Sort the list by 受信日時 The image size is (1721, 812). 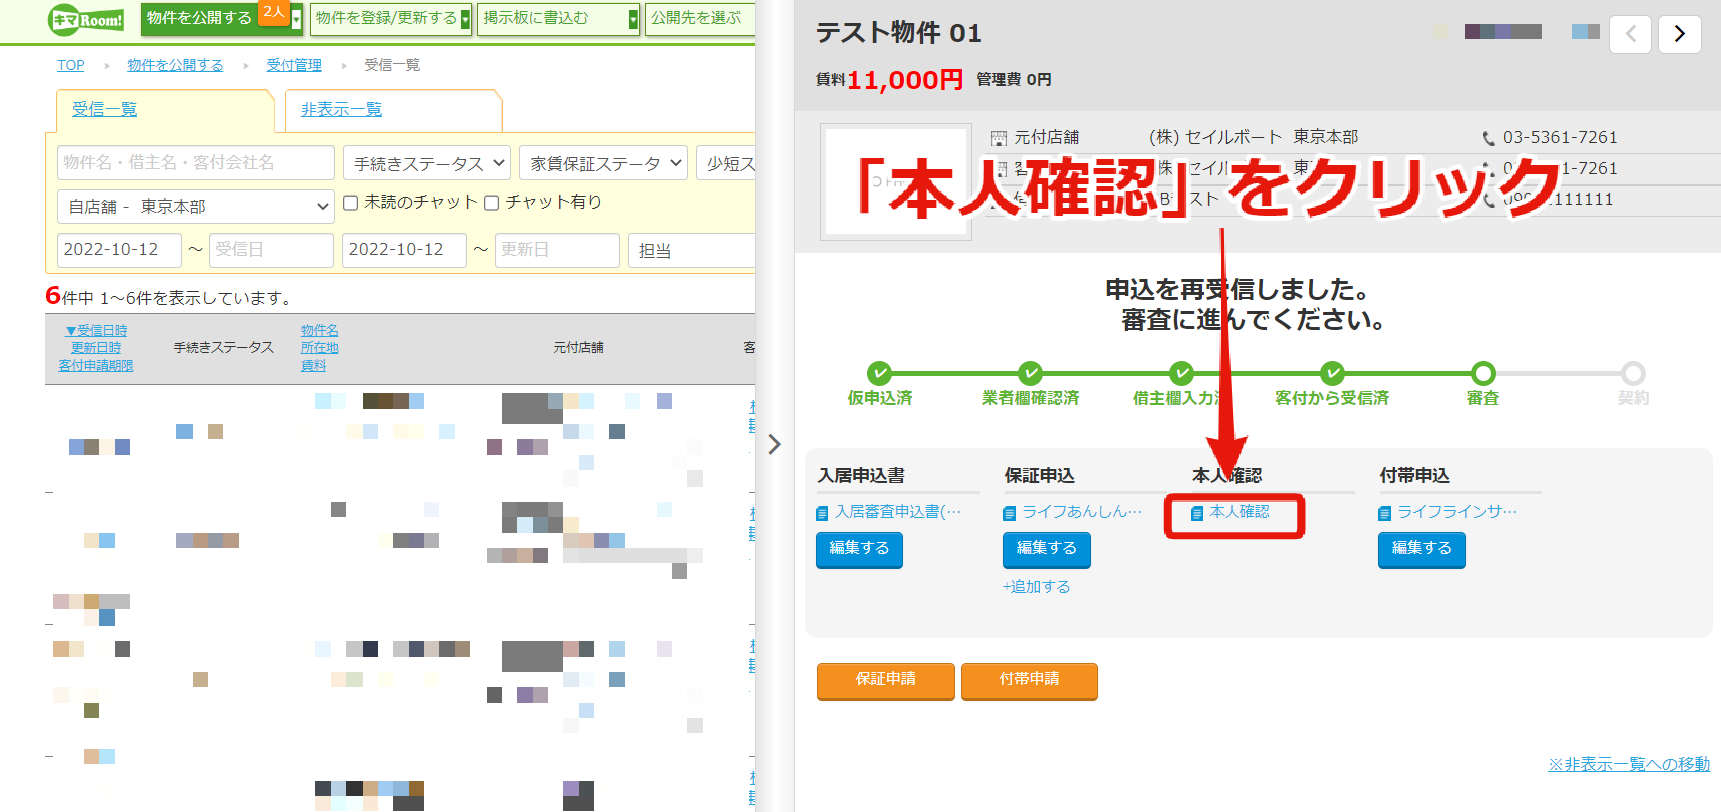(x=96, y=330)
